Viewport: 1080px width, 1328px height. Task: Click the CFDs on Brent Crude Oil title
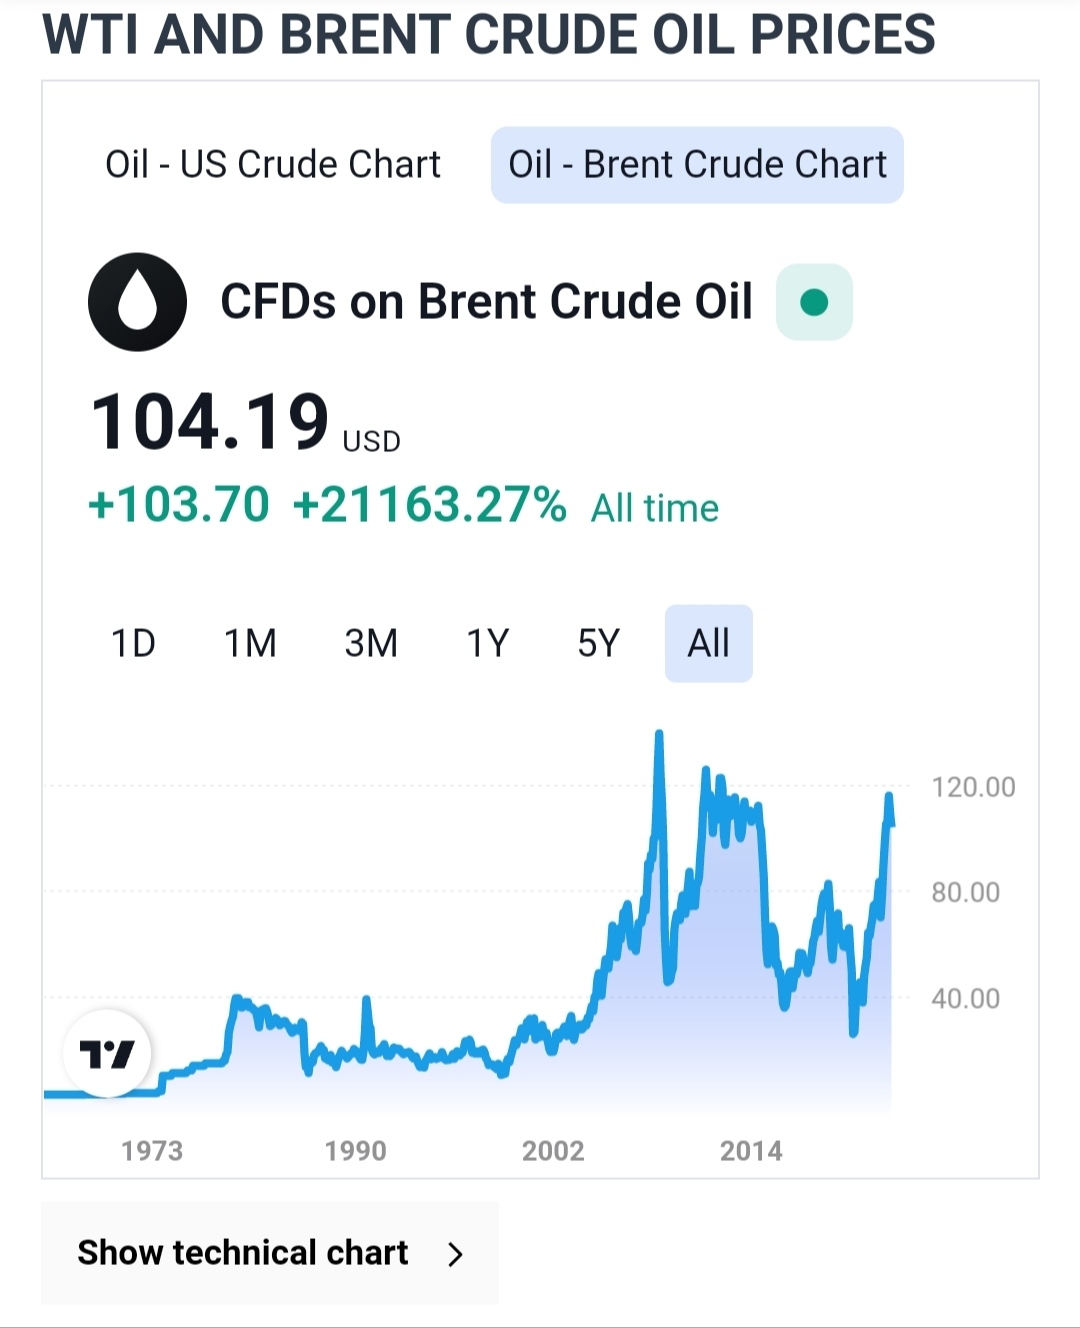pyautogui.click(x=486, y=302)
